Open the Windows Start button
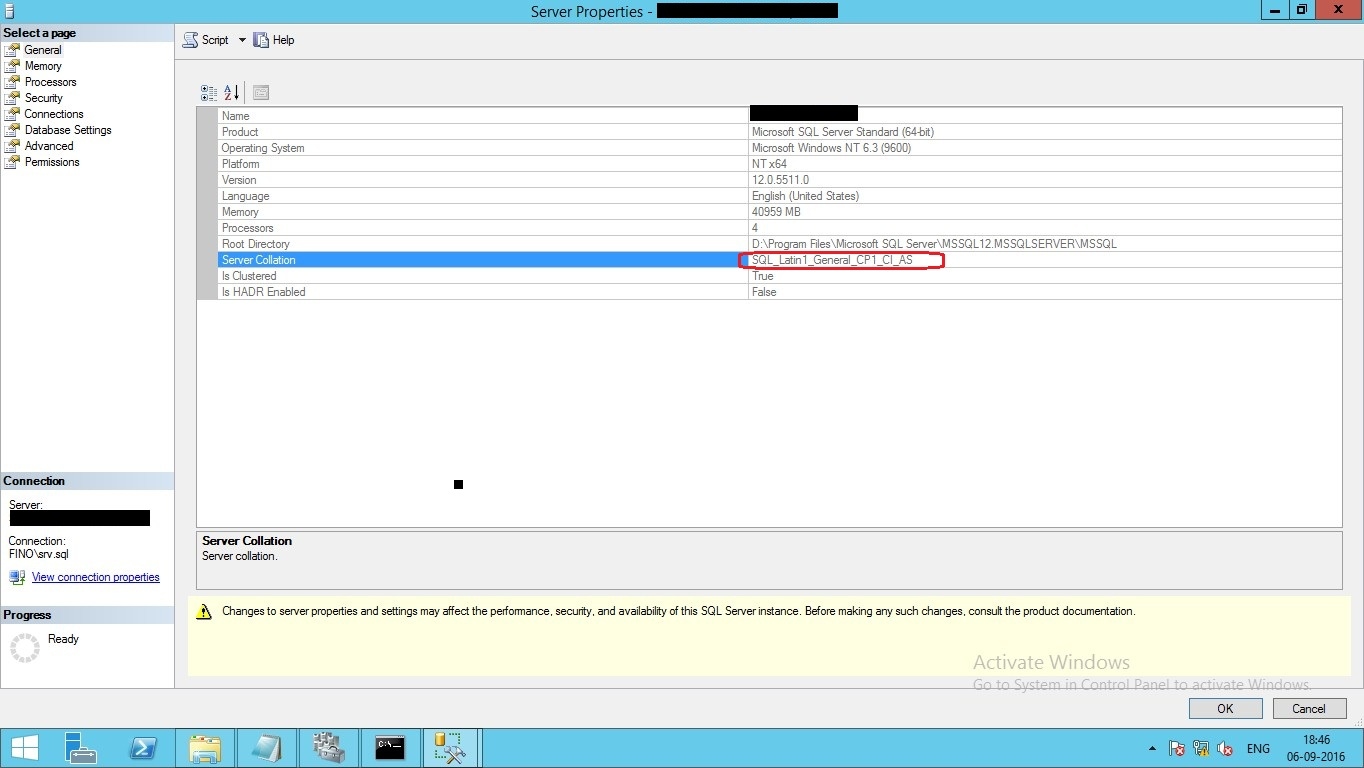 click(24, 748)
